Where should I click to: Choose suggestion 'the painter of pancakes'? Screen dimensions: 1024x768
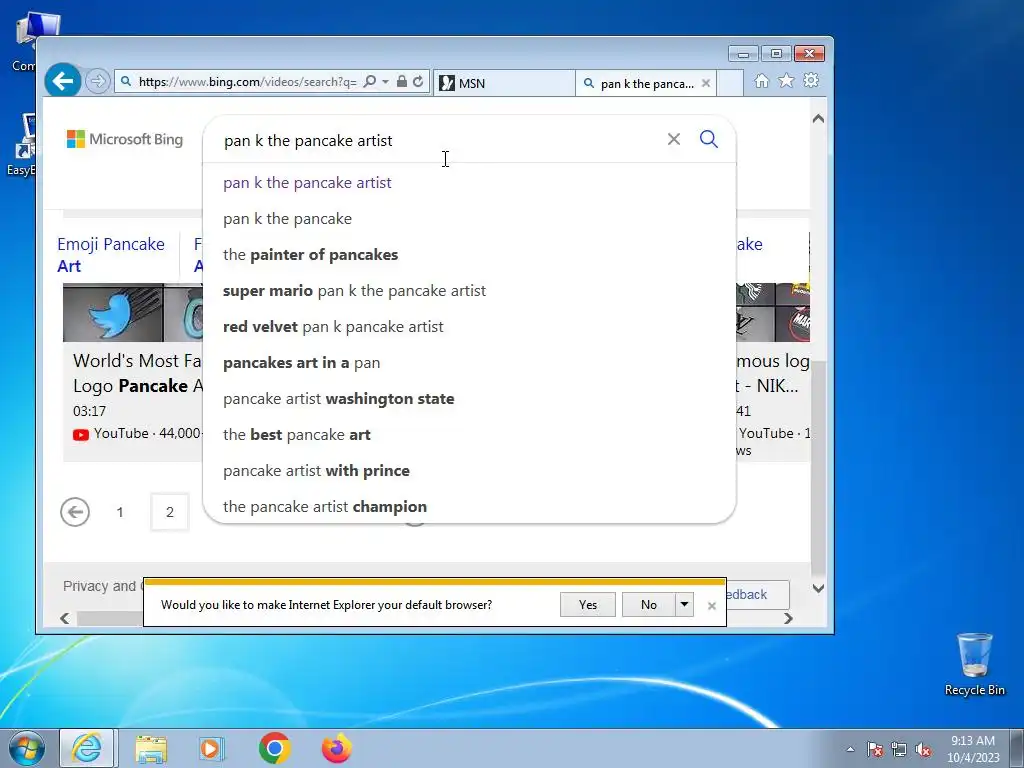[469, 255]
